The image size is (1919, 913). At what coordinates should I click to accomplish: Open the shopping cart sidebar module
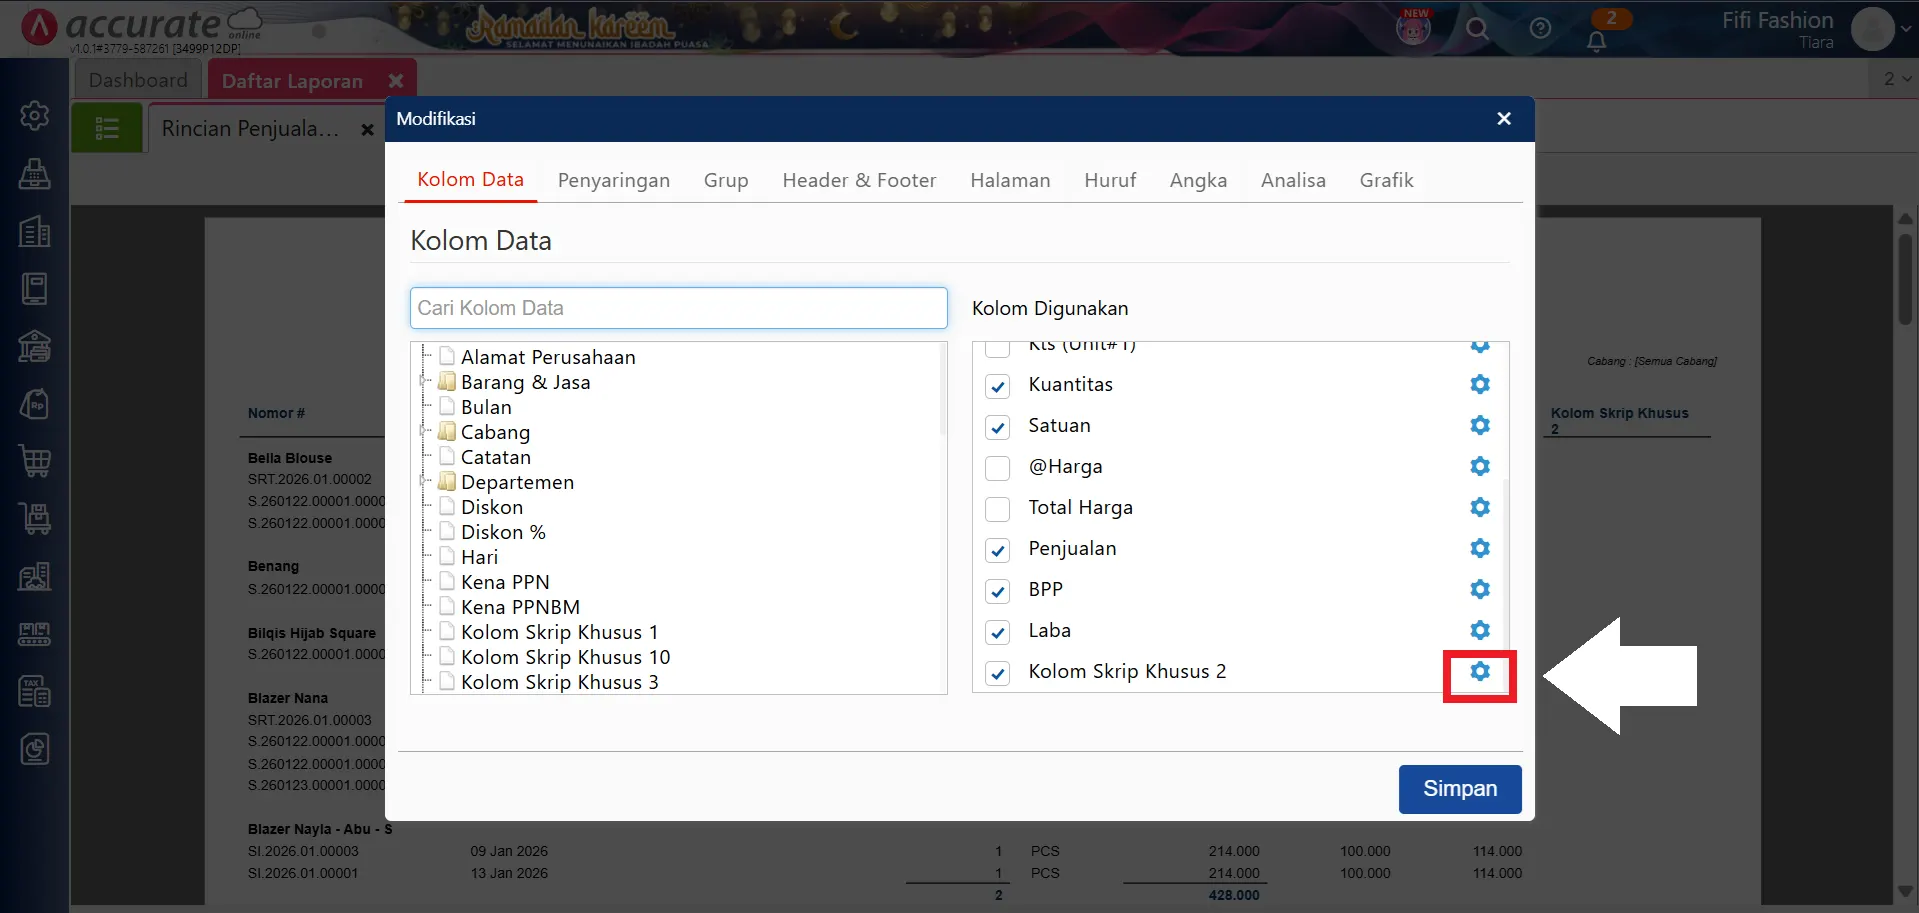coord(35,462)
